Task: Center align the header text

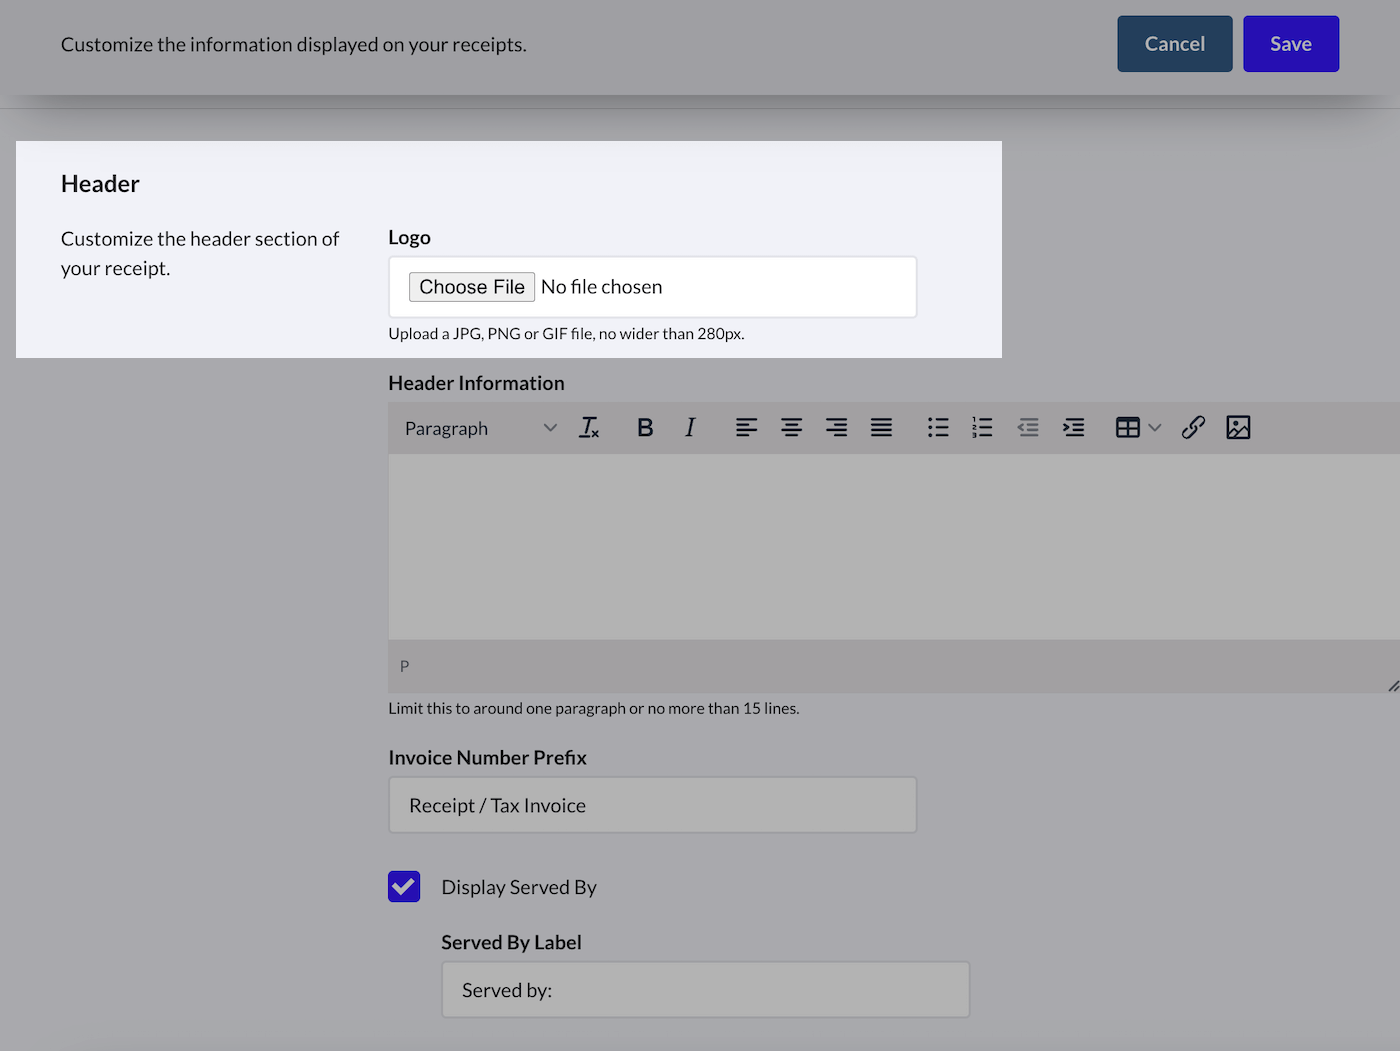Action: pyautogui.click(x=791, y=428)
